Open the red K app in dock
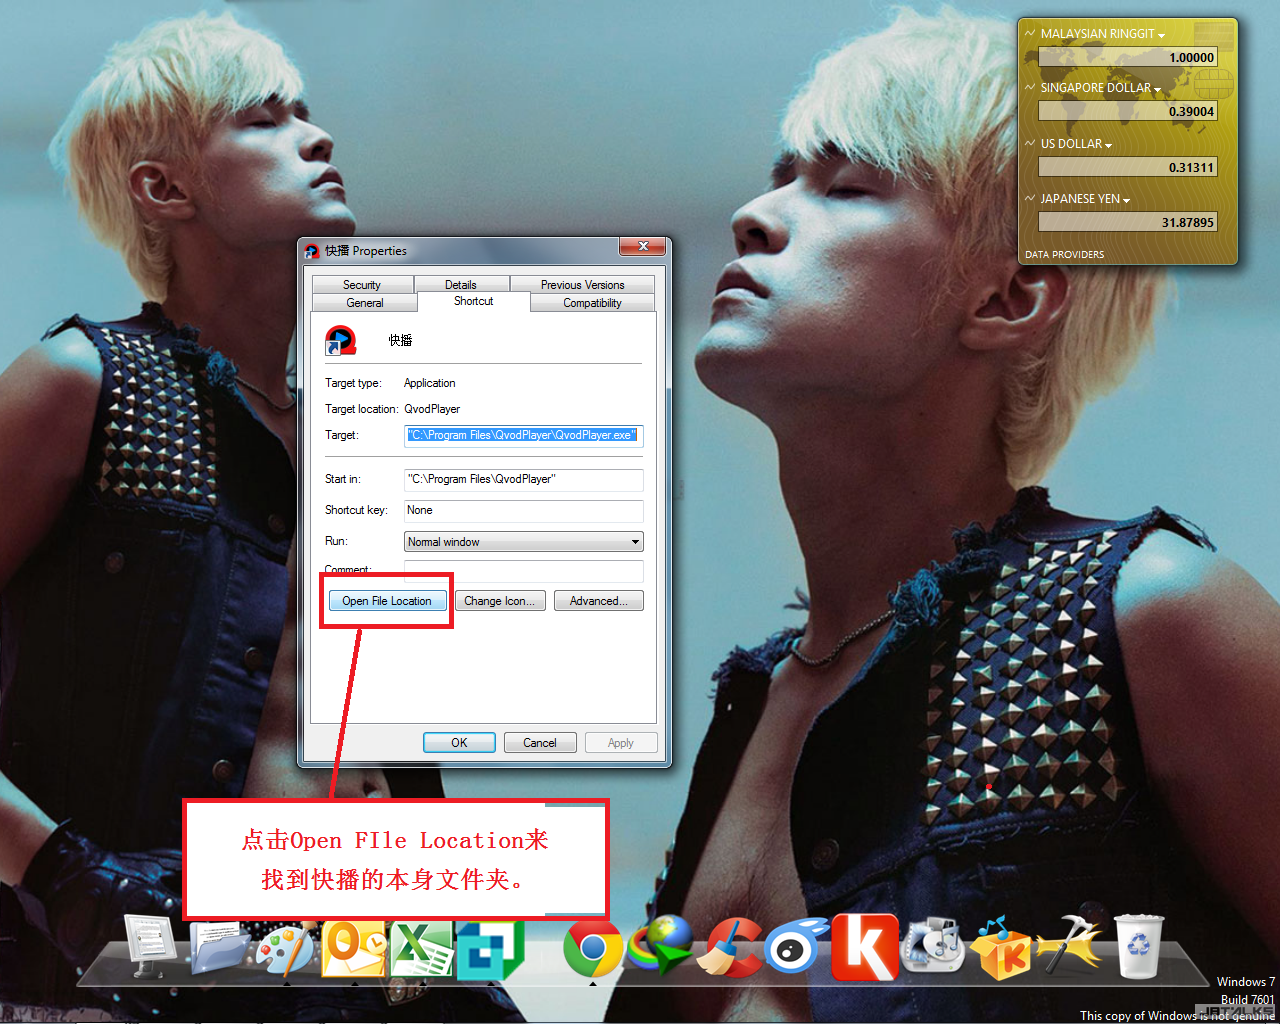1280x1024 pixels. coord(865,946)
